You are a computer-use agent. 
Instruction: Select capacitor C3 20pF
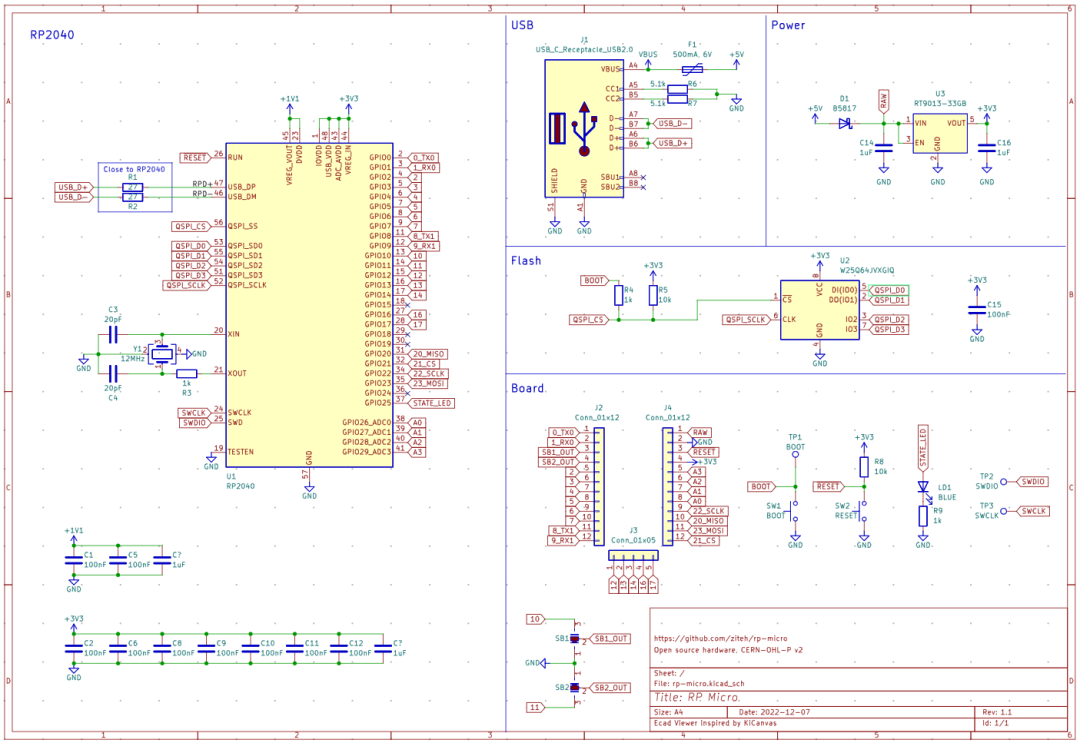(113, 335)
